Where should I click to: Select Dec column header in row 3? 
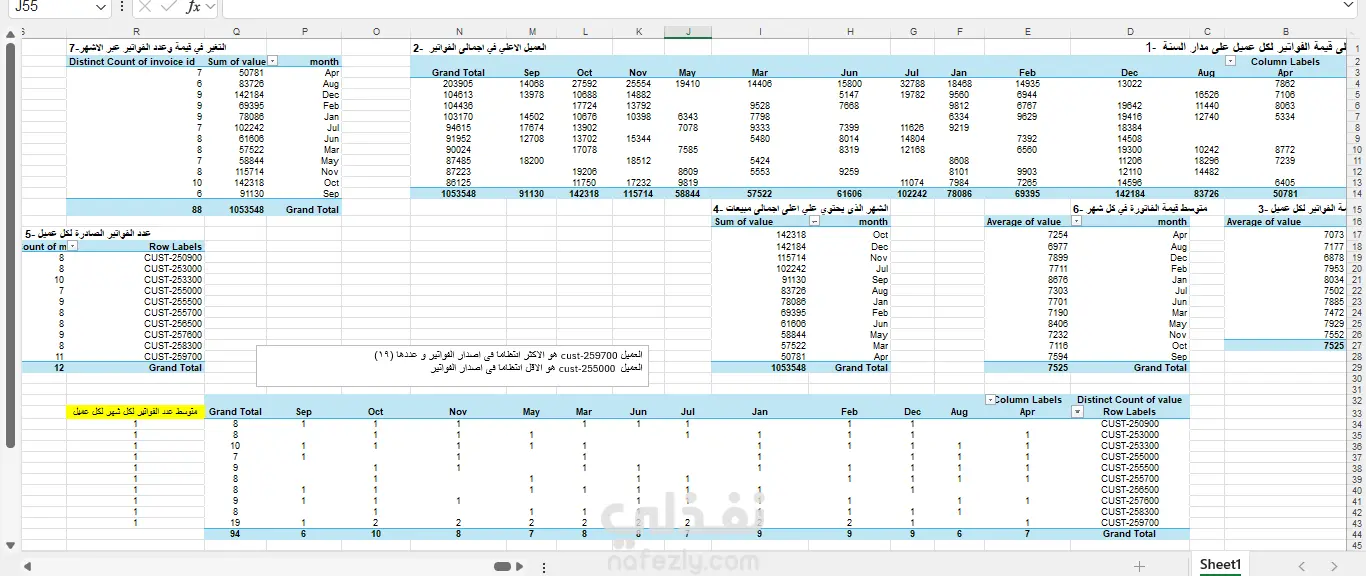(x=1129, y=73)
